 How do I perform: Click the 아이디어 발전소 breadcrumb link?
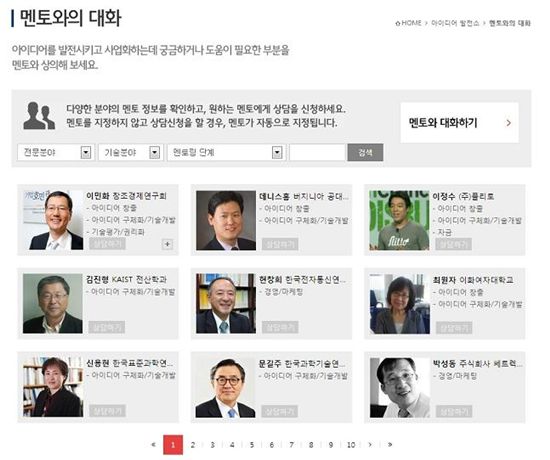[x=455, y=23]
